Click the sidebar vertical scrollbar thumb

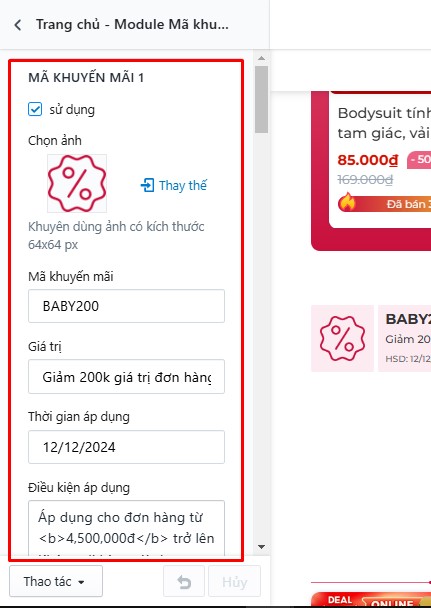[262, 99]
